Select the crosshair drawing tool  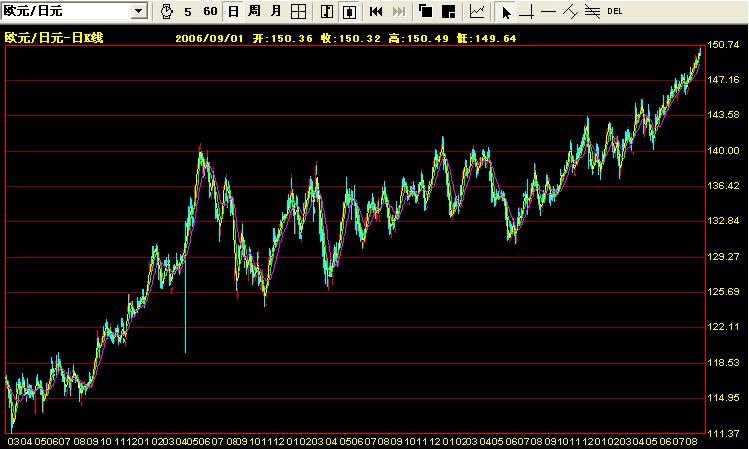pos(527,11)
